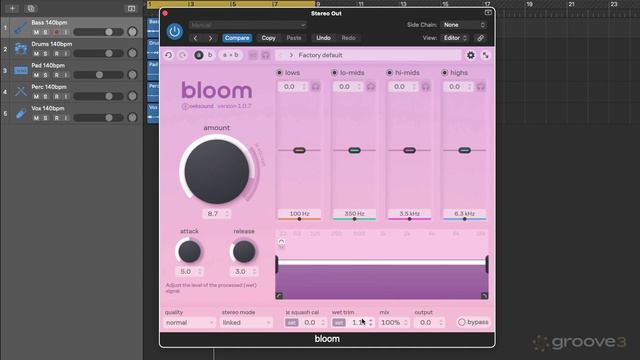Click the 6.3 kHz crossover frequency label

[x=464, y=213]
